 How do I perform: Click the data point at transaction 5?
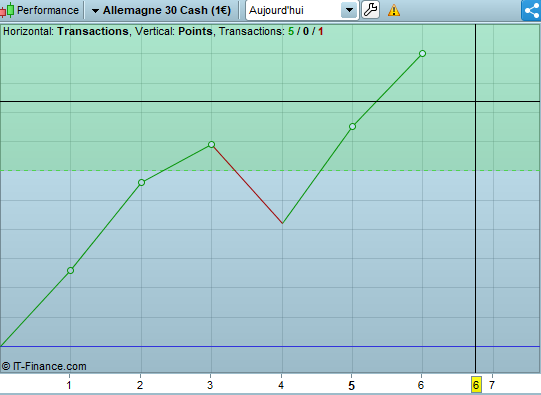[x=352, y=127]
